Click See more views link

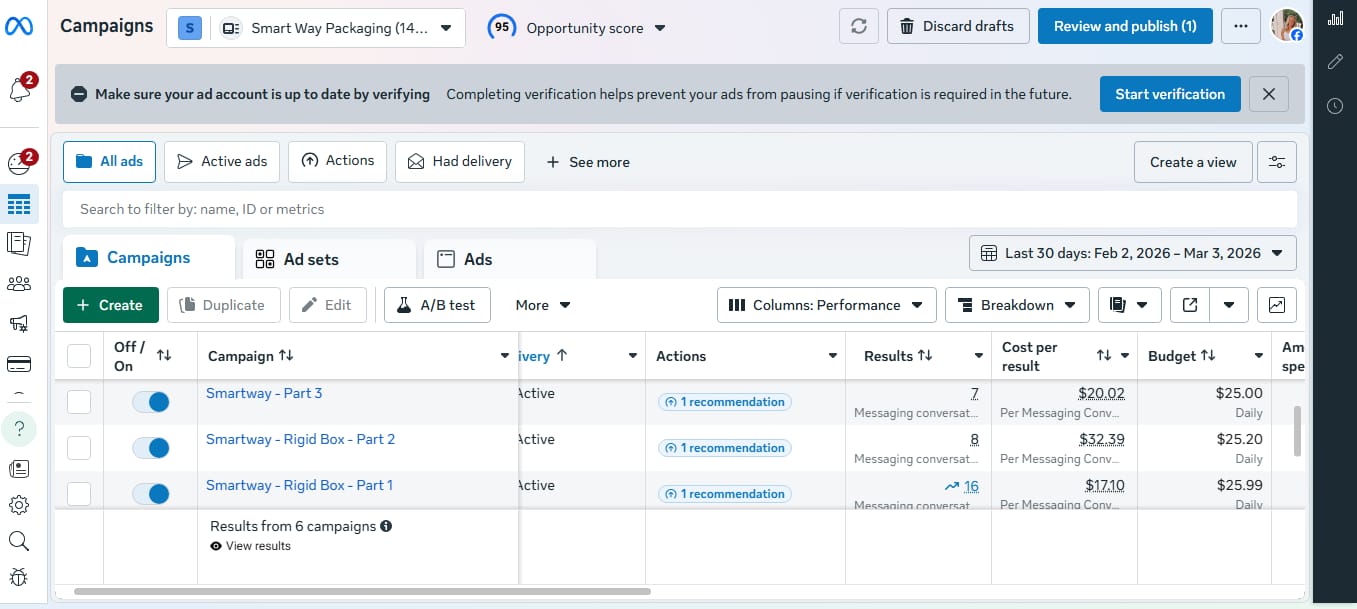(588, 162)
